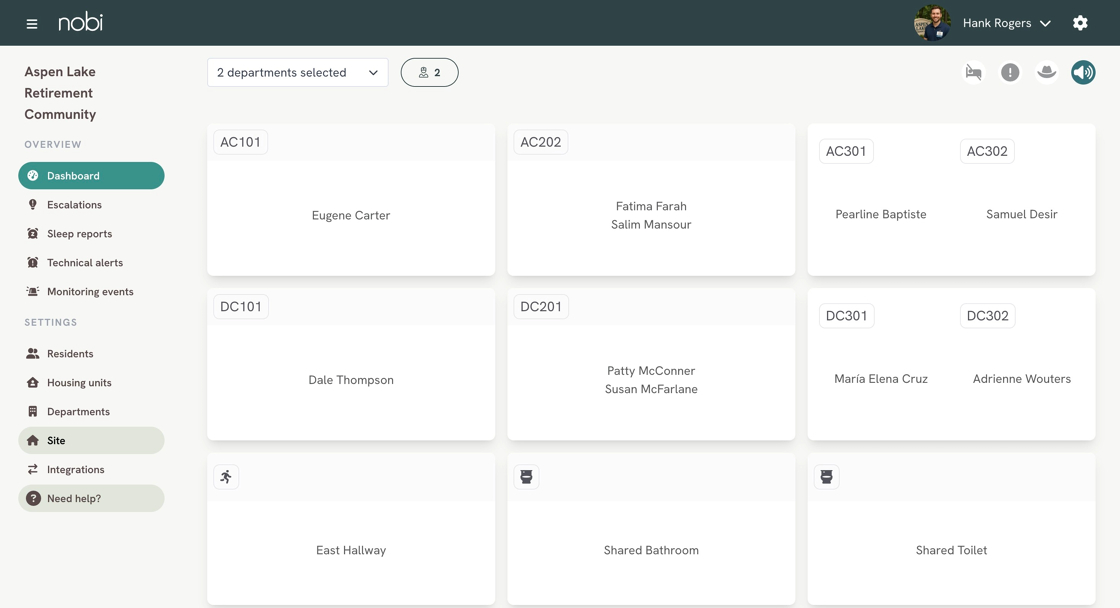The height and width of the screenshot is (608, 1120).
Task: Select resident Pearline Baptiste
Action: (x=881, y=214)
